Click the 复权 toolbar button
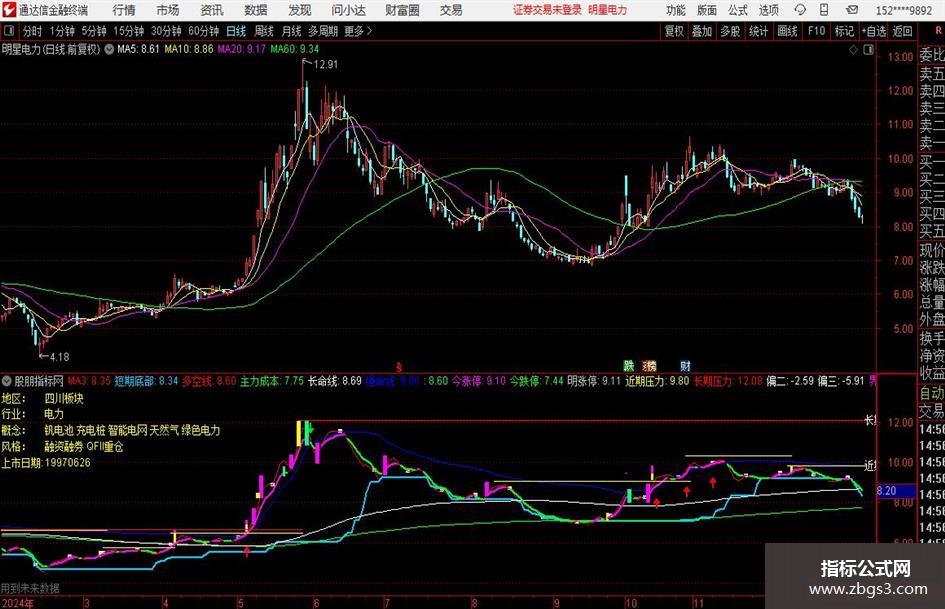 pos(674,31)
